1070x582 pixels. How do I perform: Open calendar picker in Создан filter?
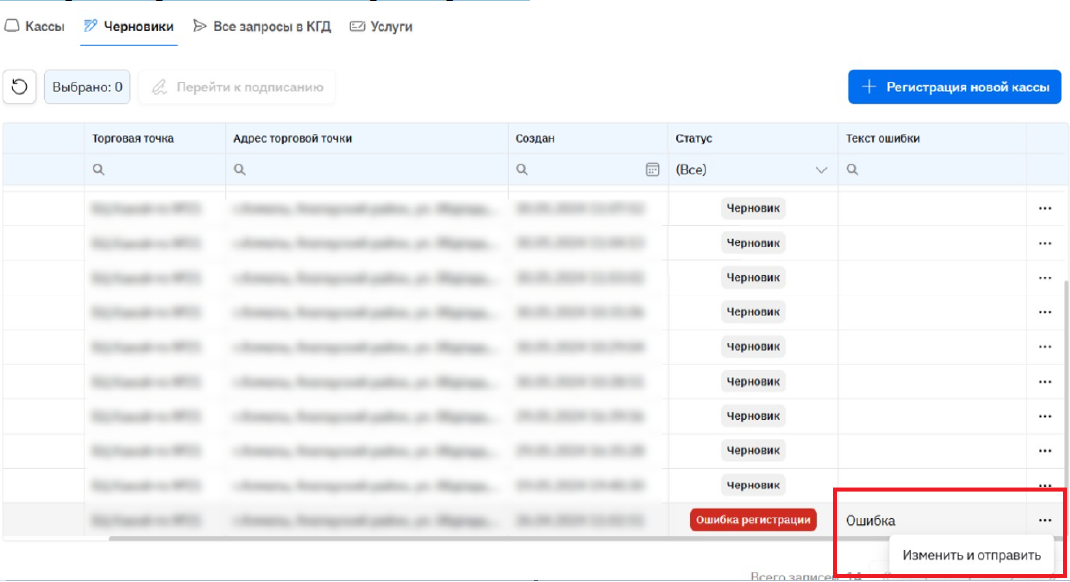click(x=652, y=170)
